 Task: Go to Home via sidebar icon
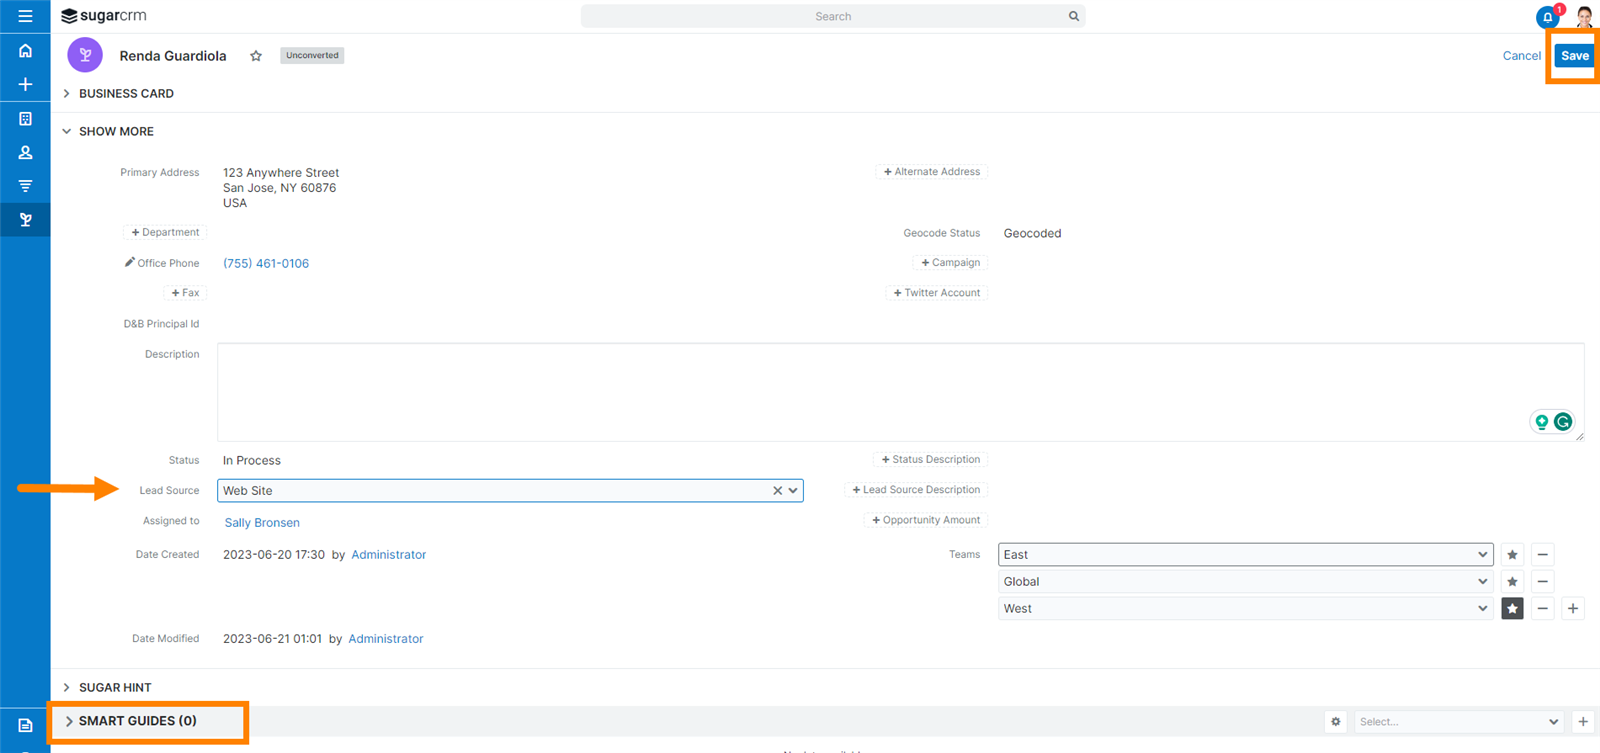coord(25,51)
